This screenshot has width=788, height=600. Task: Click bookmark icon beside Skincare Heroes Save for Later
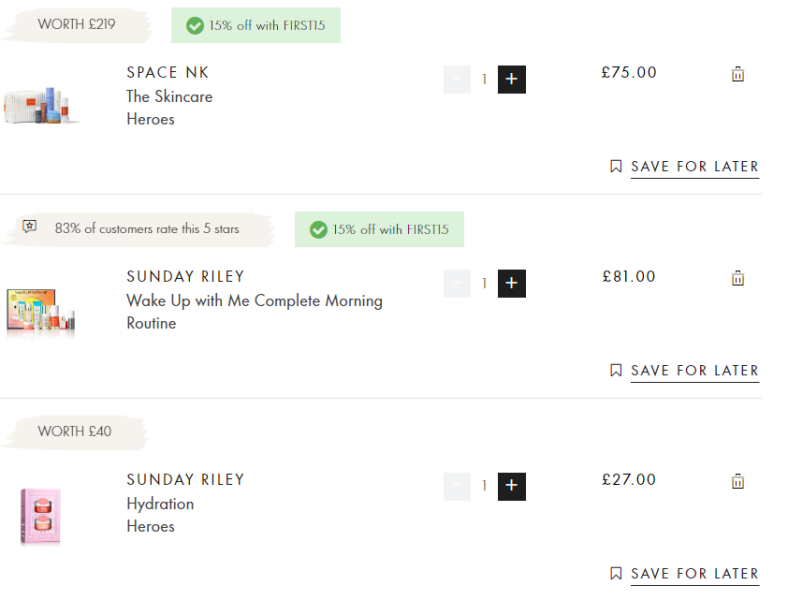[x=616, y=166]
